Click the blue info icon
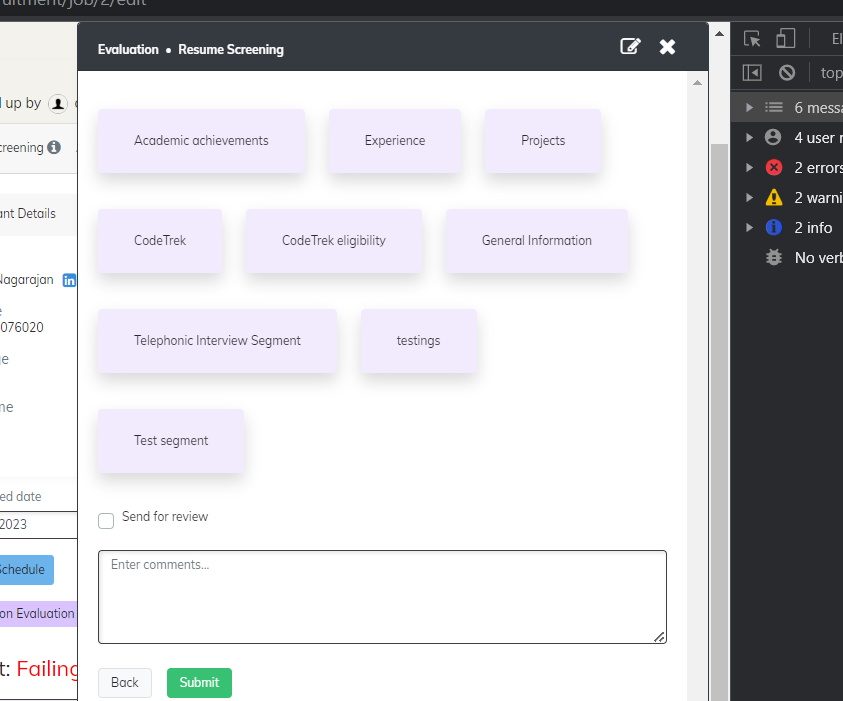This screenshot has width=843, height=701. click(x=774, y=228)
